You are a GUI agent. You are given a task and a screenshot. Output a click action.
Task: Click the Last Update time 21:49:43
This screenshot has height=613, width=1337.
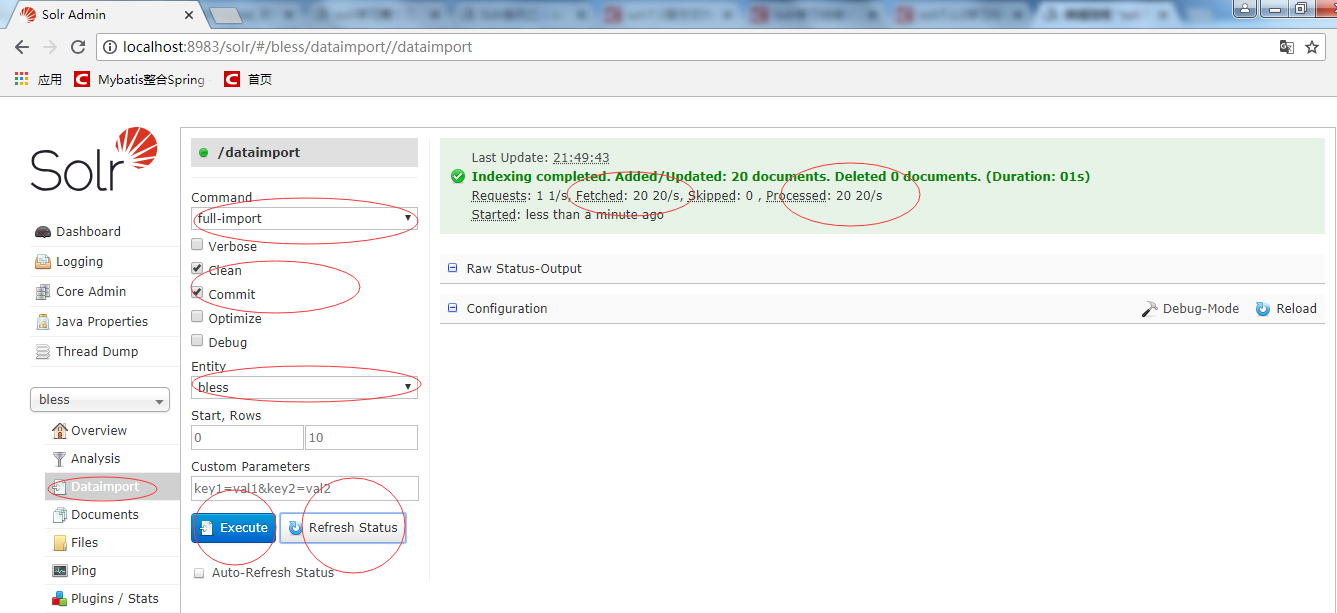[x=581, y=157]
